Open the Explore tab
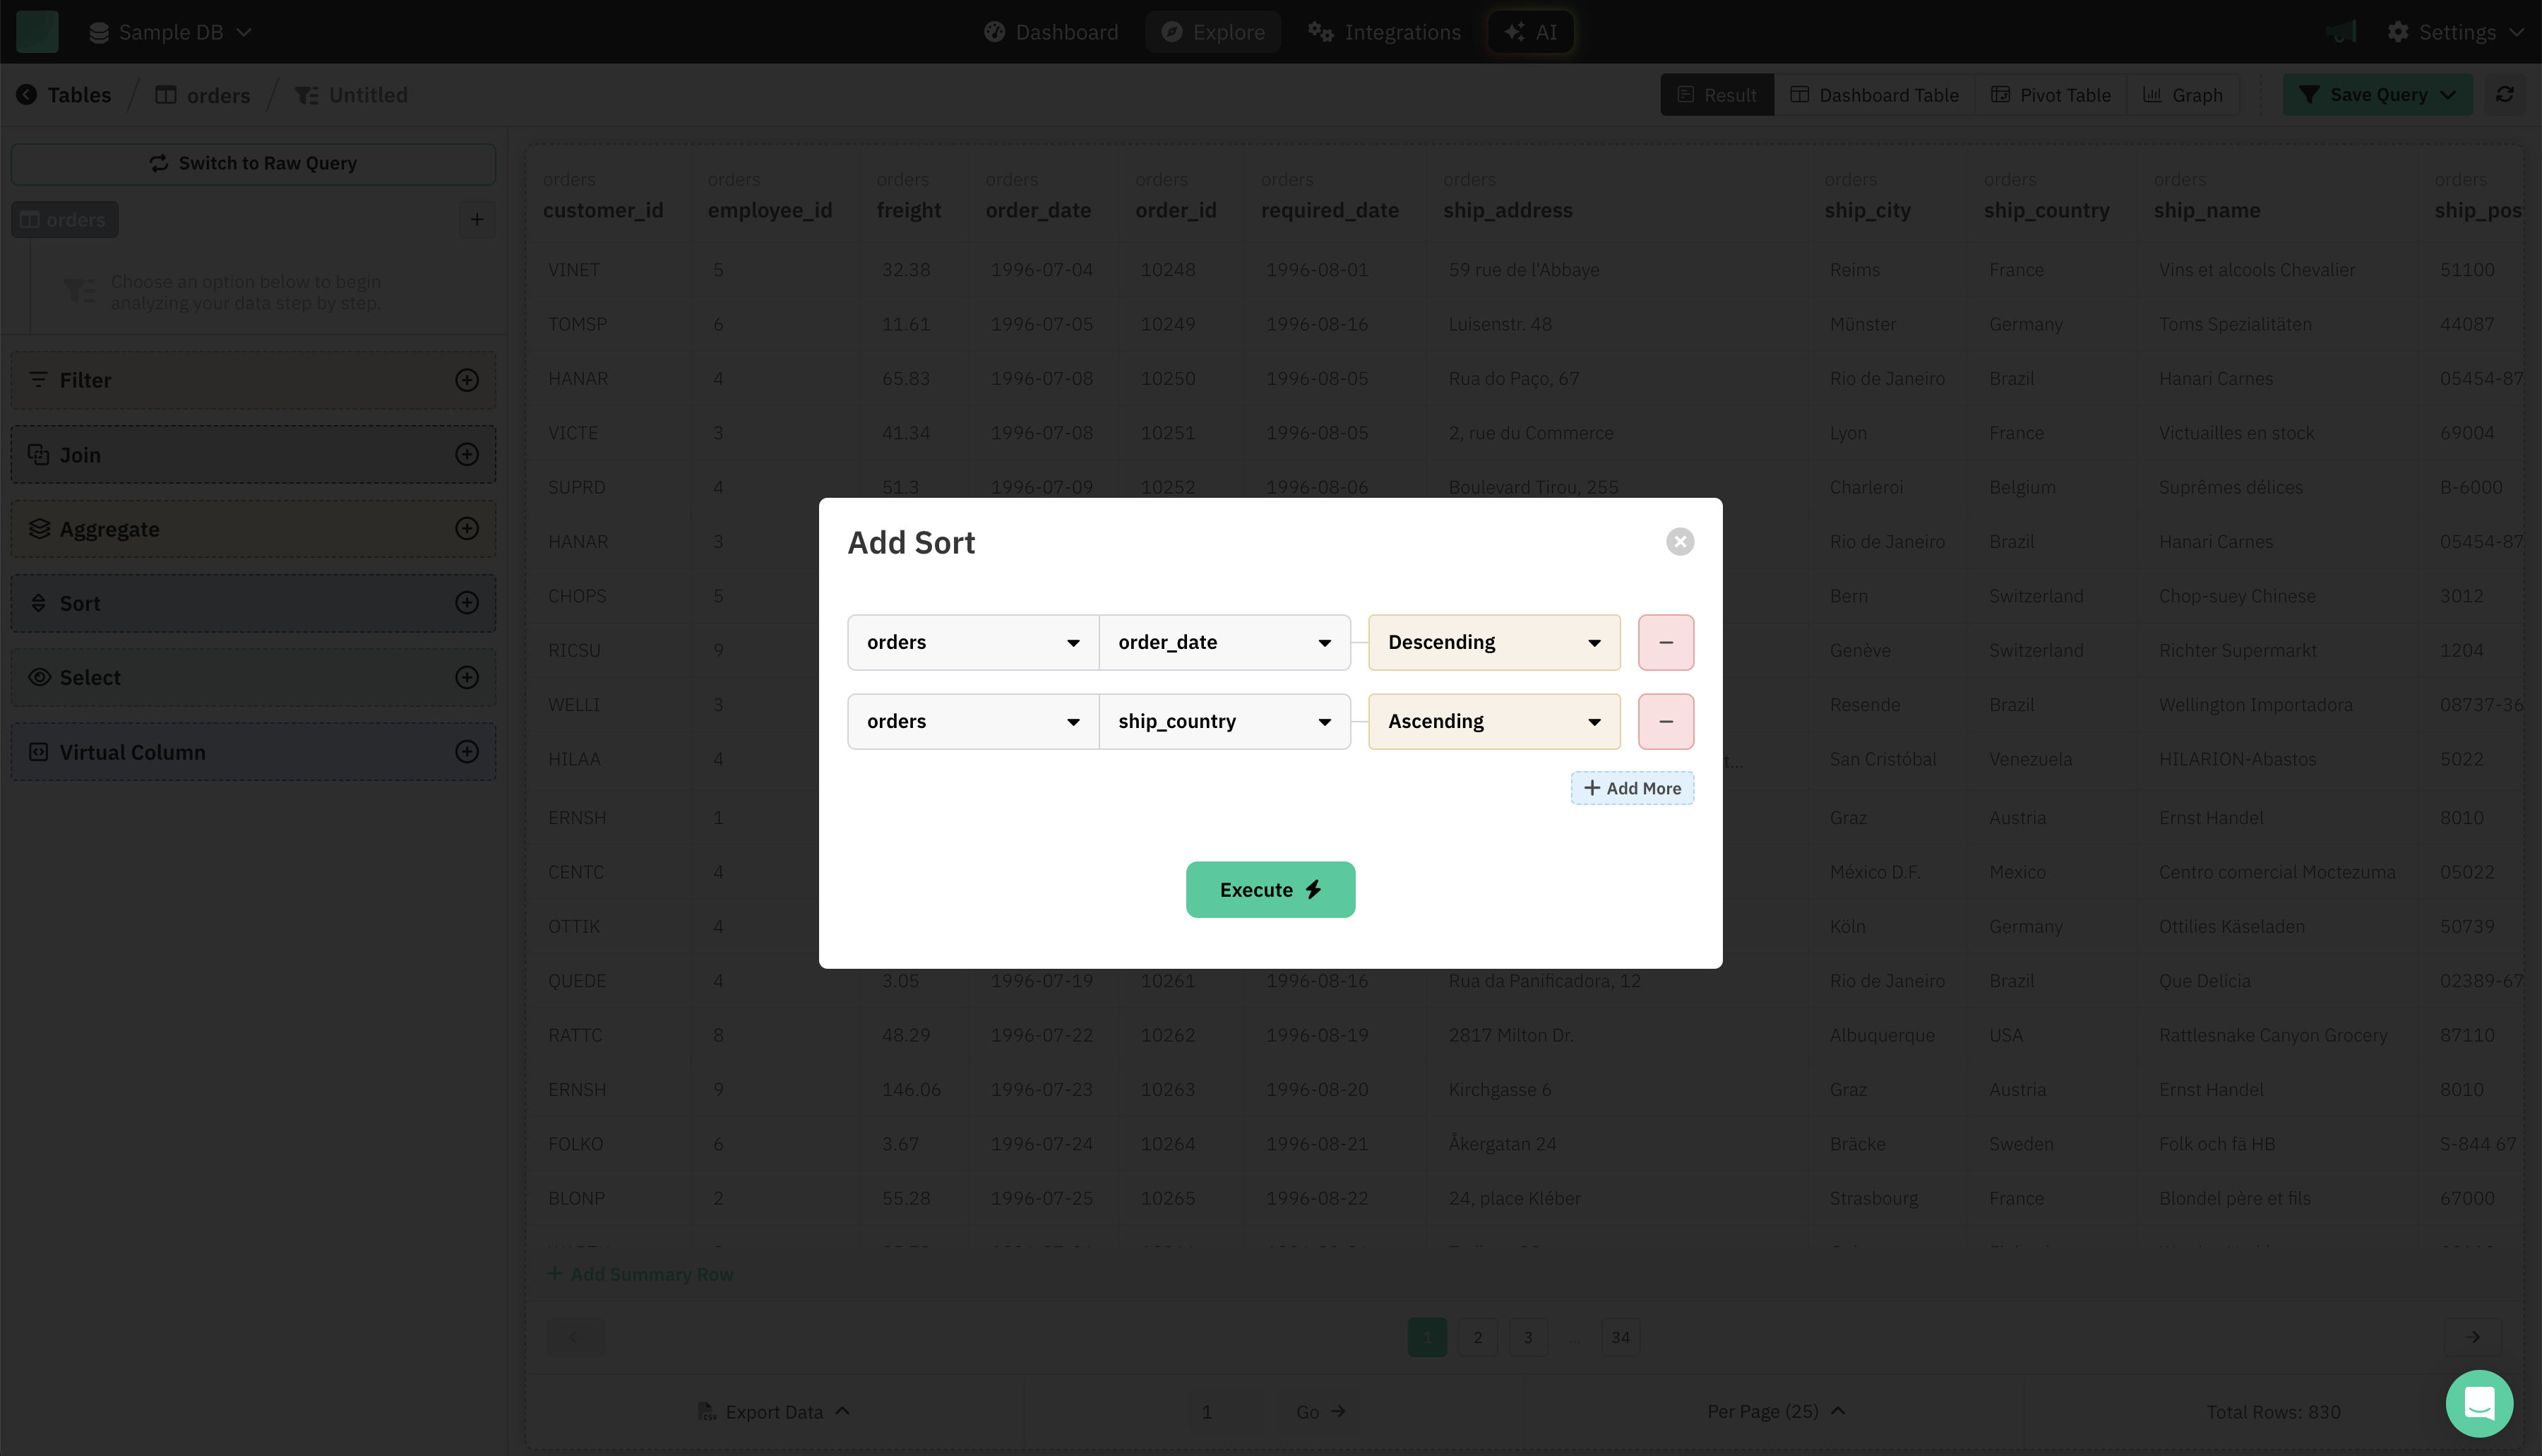2542x1456 pixels. [x=1213, y=32]
